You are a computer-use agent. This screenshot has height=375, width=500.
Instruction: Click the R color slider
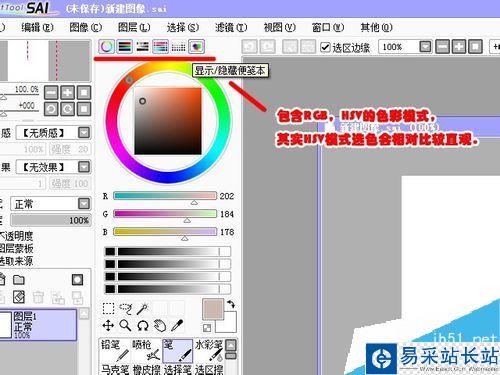coord(165,196)
